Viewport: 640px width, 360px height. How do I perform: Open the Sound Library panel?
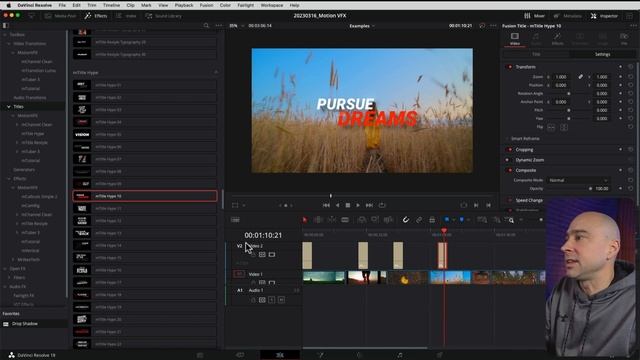[x=164, y=16]
